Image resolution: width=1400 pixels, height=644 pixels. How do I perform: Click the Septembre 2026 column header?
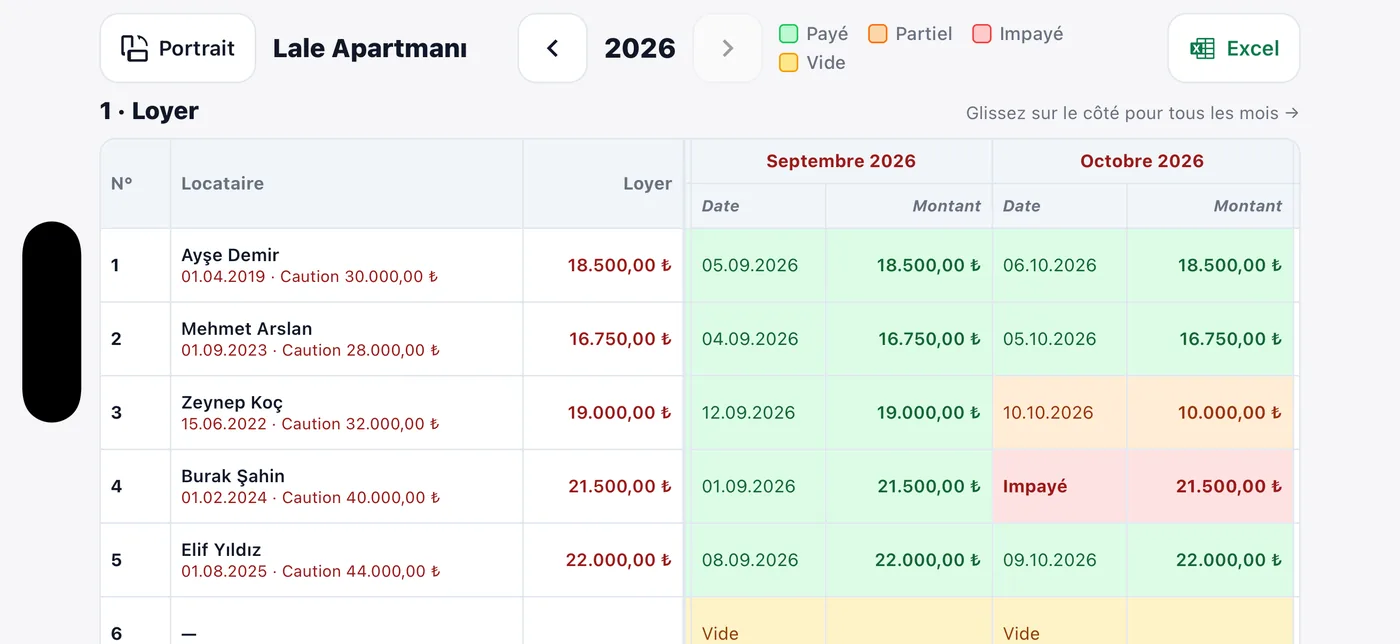841,161
